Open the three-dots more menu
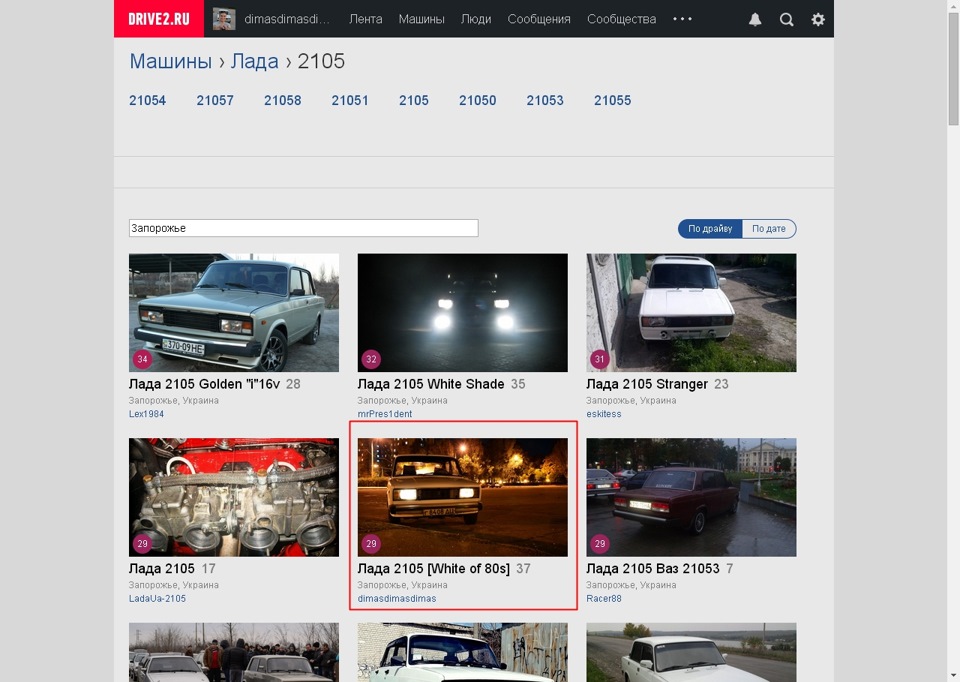 point(682,19)
